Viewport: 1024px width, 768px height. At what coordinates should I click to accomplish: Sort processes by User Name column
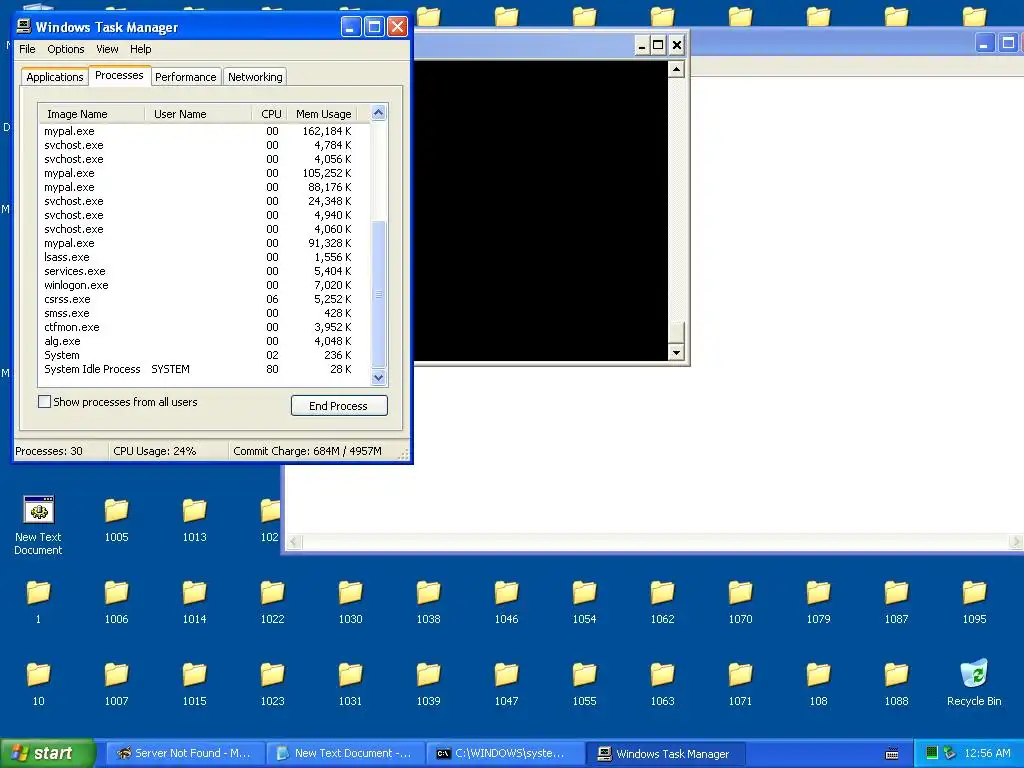point(199,114)
